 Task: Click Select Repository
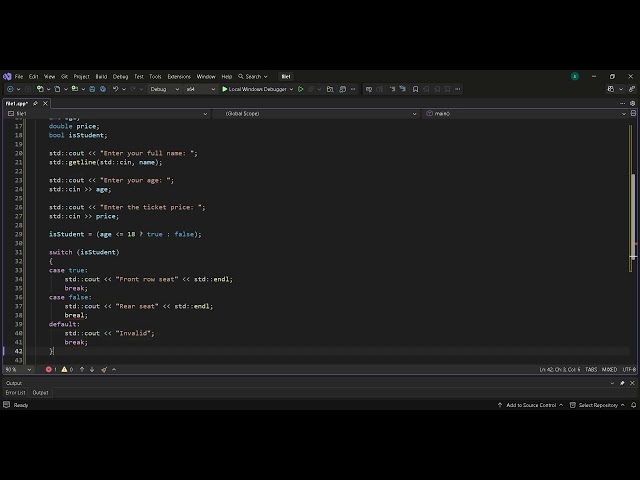coord(598,405)
